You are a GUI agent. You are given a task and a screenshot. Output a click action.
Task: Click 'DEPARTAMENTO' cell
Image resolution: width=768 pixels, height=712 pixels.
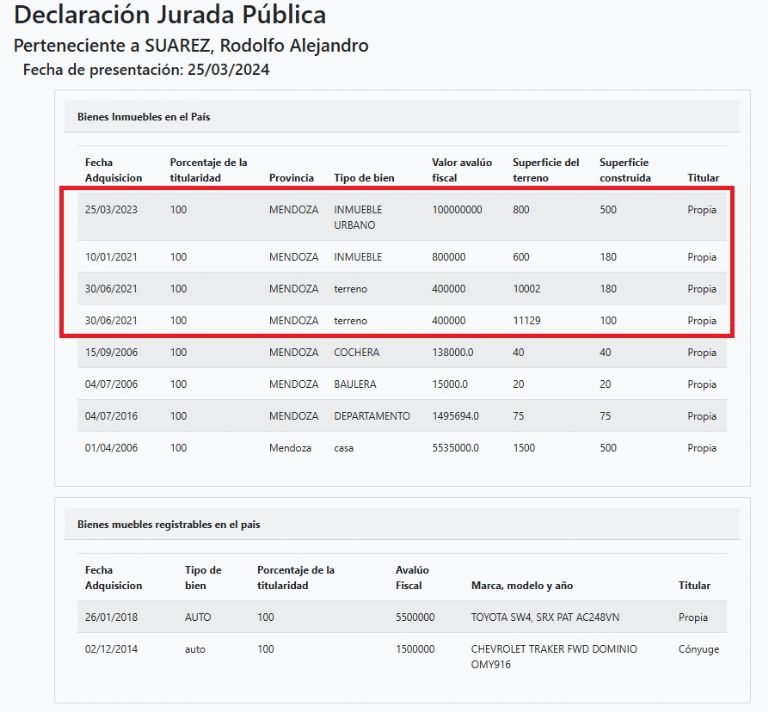tap(372, 416)
